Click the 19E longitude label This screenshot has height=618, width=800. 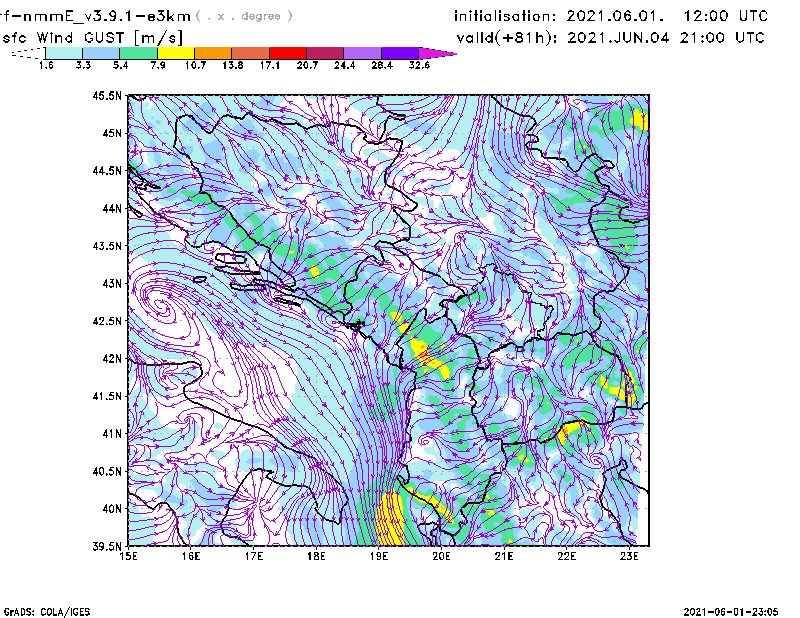[379, 556]
